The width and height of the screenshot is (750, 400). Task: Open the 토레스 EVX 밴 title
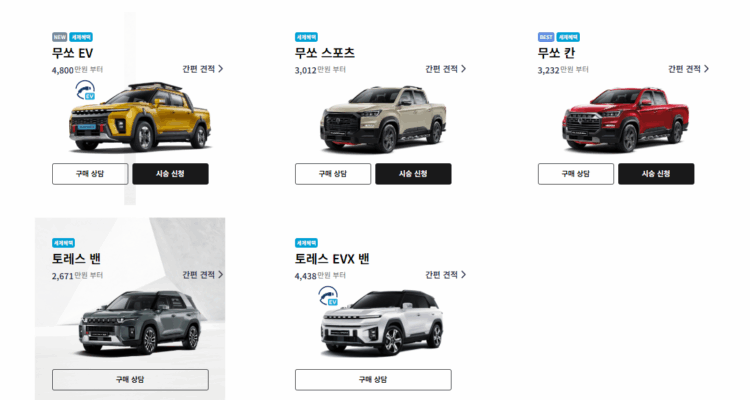pos(332,259)
